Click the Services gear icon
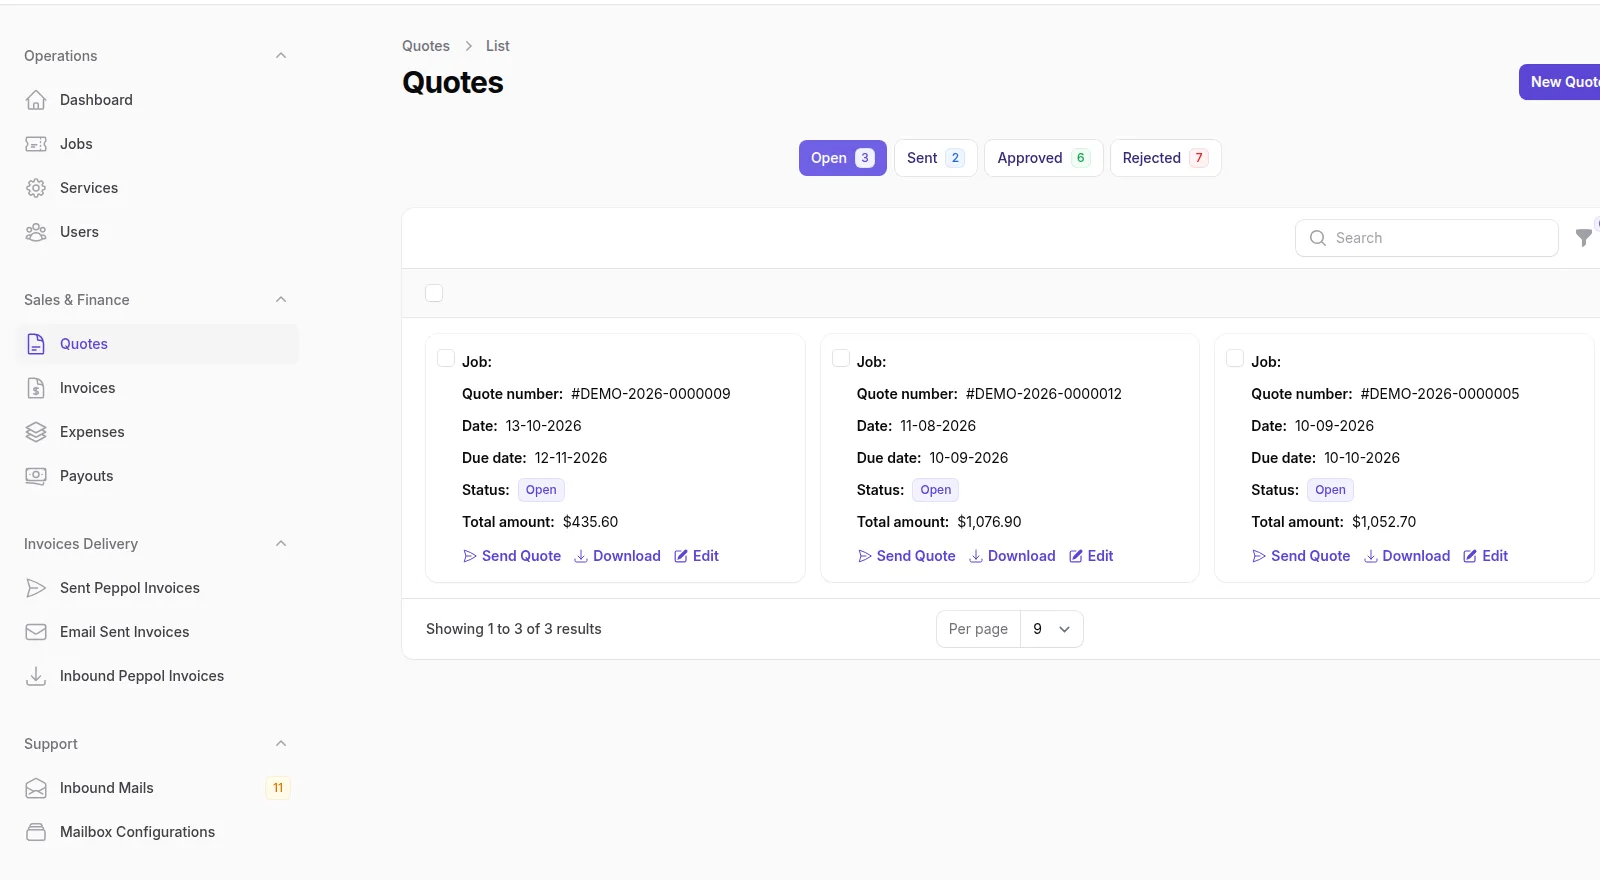 tap(36, 188)
